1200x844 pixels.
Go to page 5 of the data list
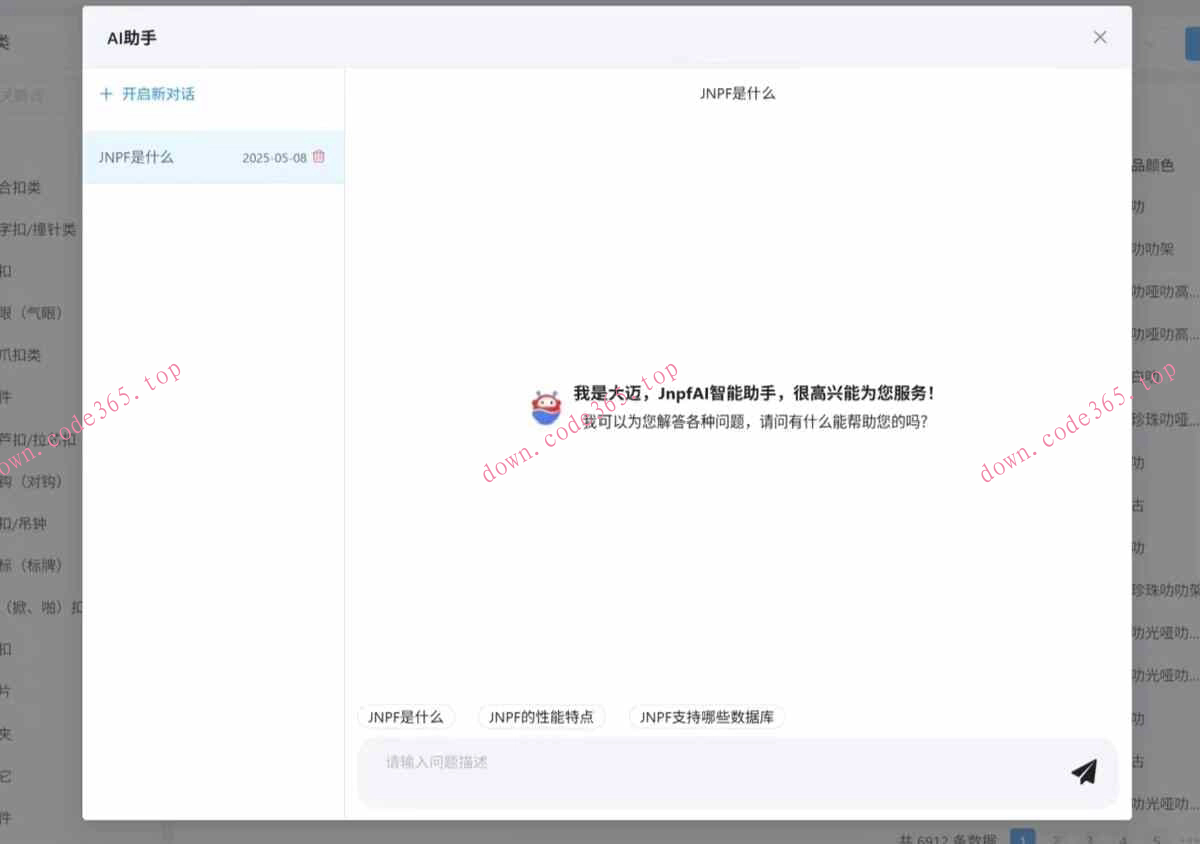[1155, 838]
